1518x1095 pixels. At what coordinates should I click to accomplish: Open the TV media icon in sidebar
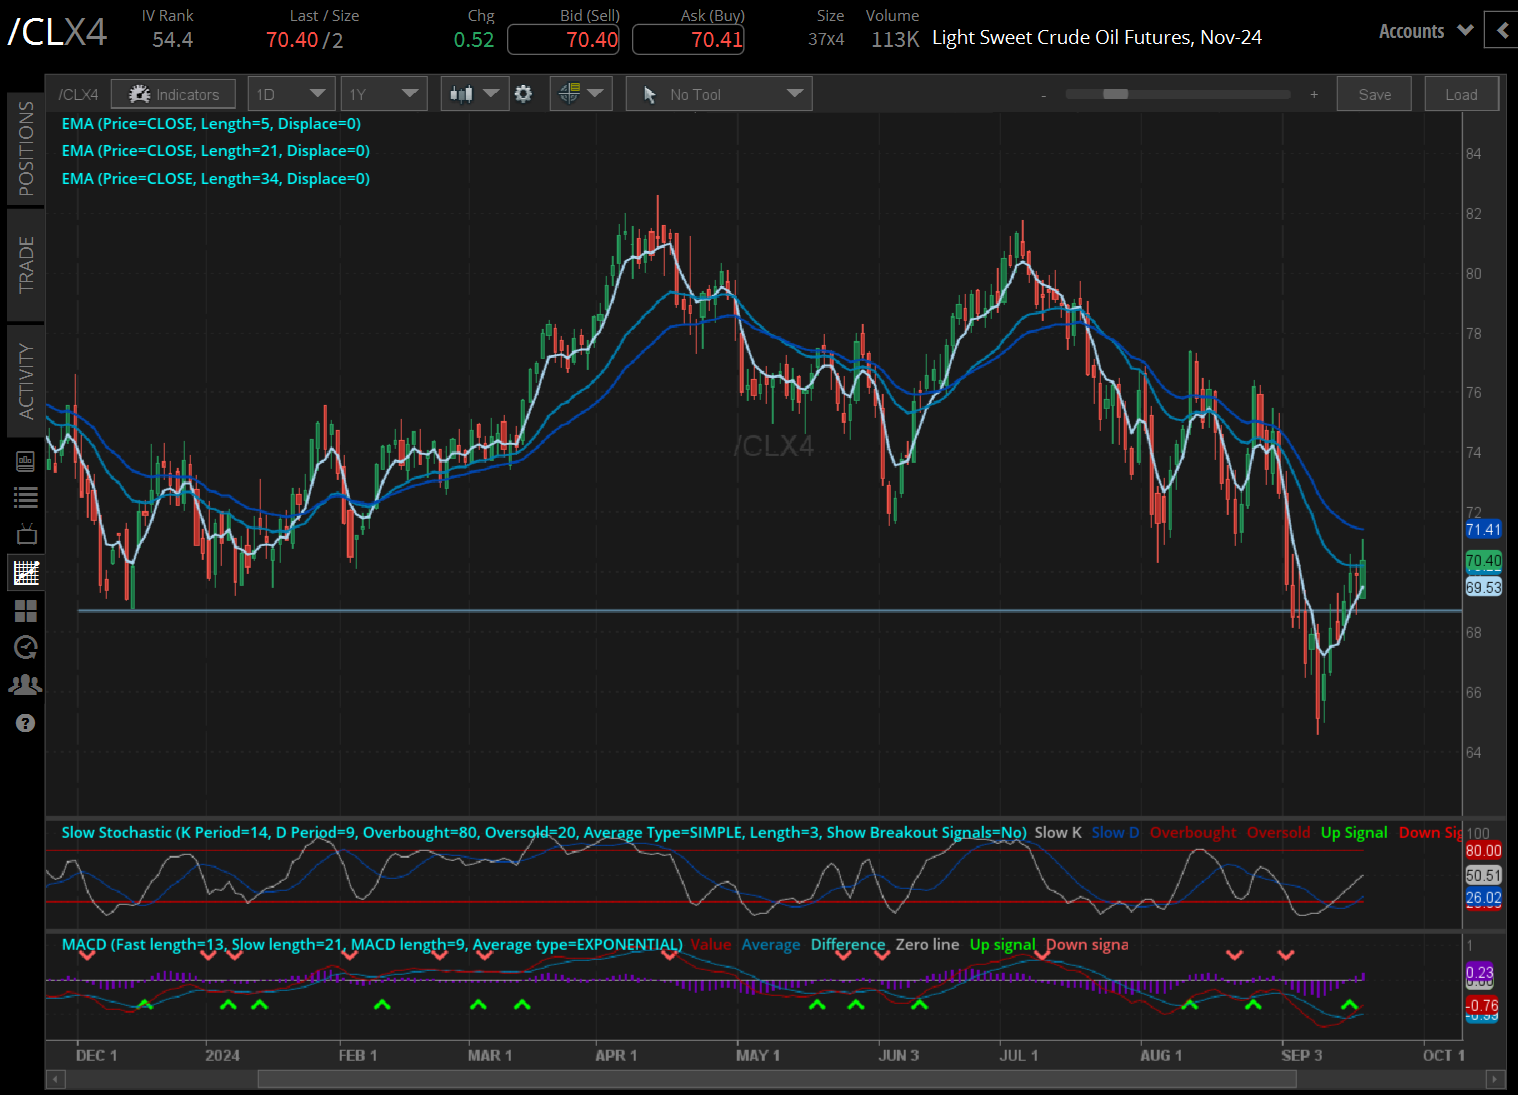[26, 534]
